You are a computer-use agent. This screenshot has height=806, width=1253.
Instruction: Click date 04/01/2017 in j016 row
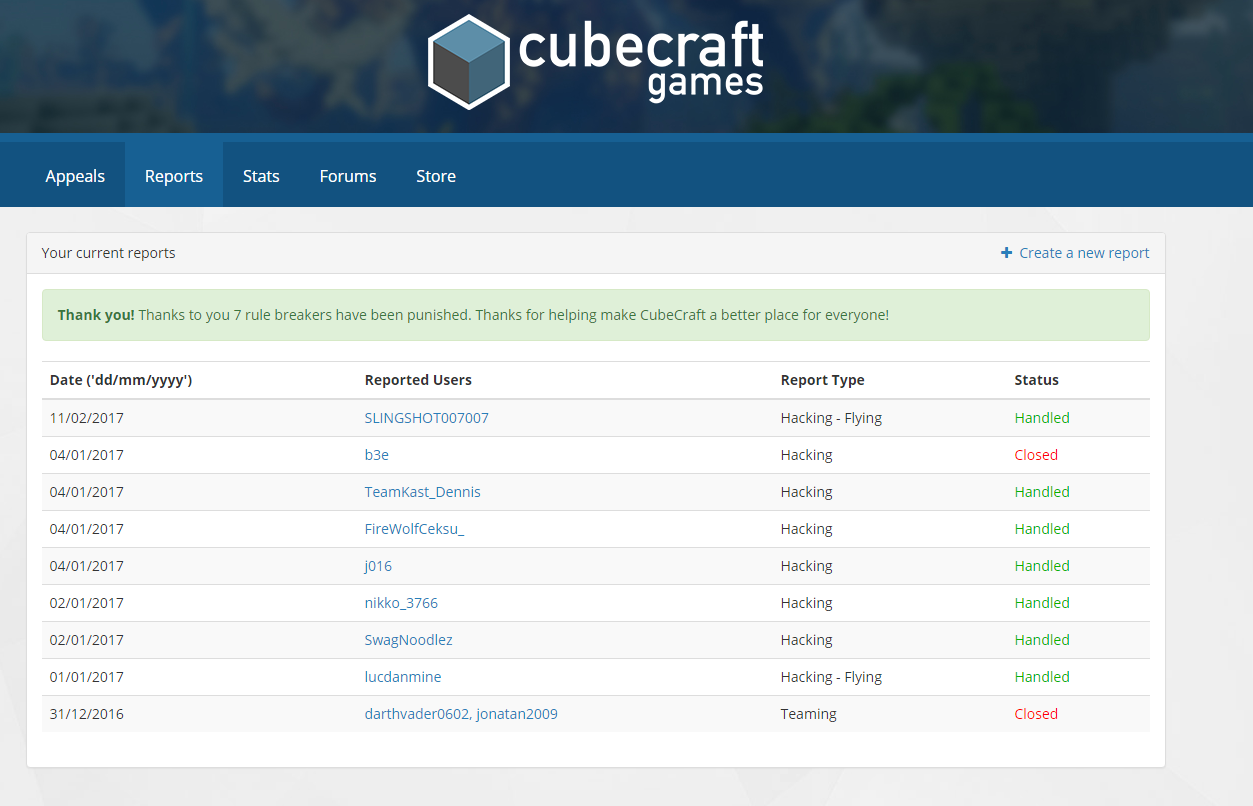[87, 566]
